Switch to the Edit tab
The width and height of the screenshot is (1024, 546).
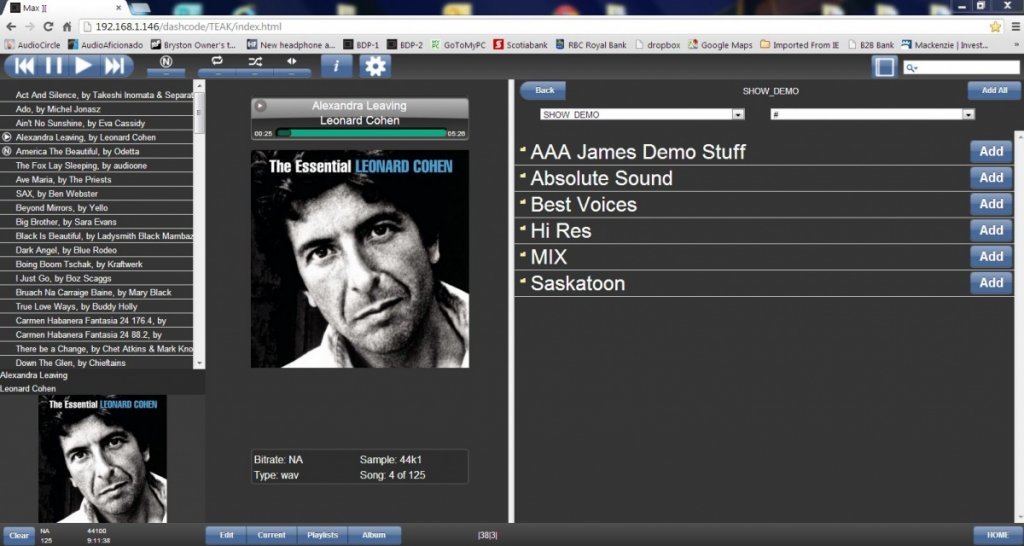(x=226, y=535)
